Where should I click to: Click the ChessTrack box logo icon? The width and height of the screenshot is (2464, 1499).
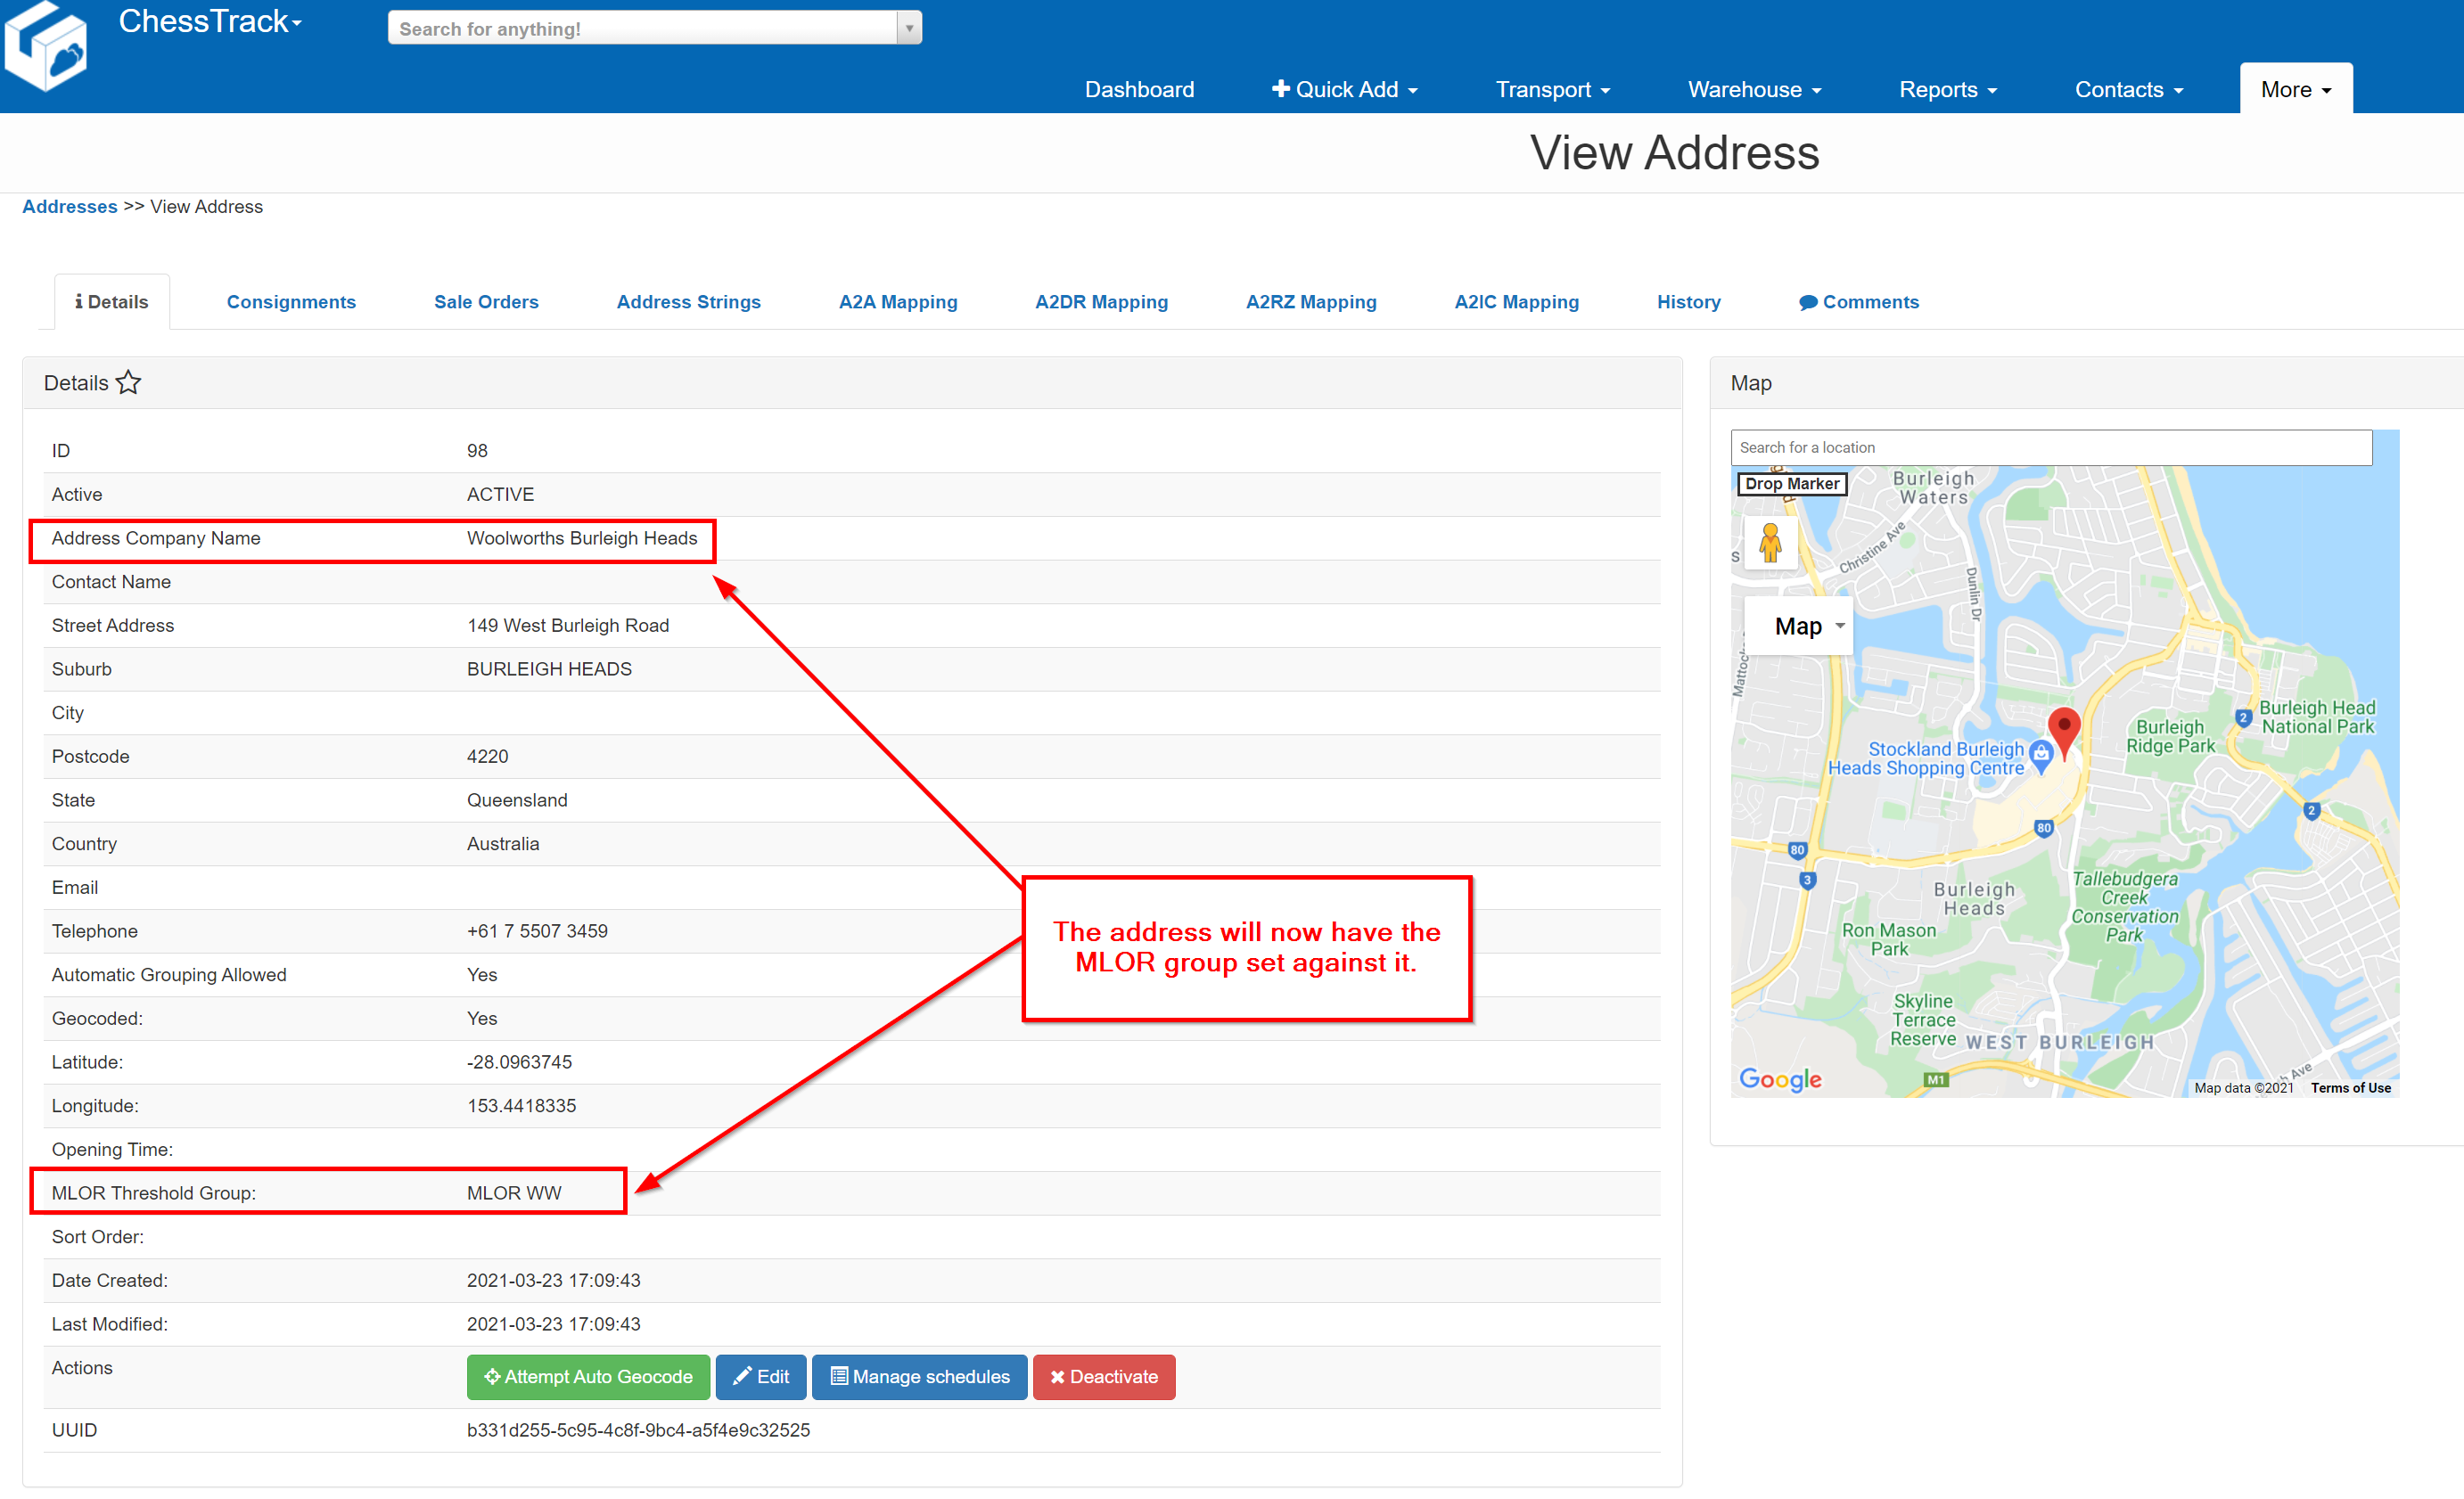pyautogui.click(x=46, y=48)
